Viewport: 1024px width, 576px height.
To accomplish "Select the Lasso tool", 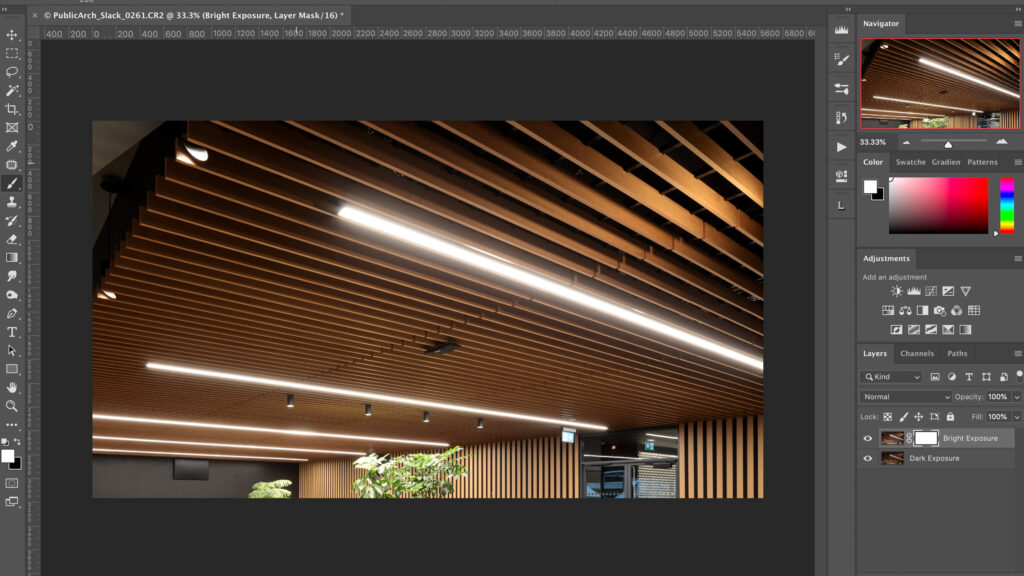I will point(12,72).
